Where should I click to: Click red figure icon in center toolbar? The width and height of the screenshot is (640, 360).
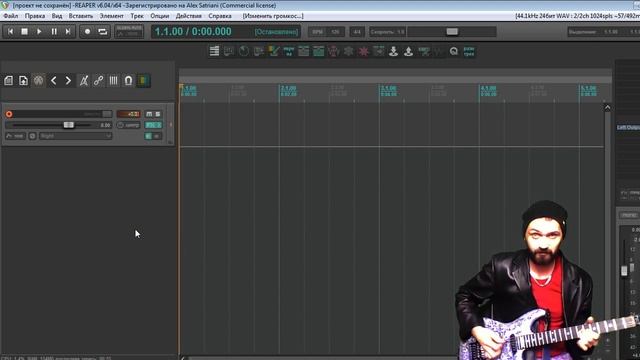333,51
